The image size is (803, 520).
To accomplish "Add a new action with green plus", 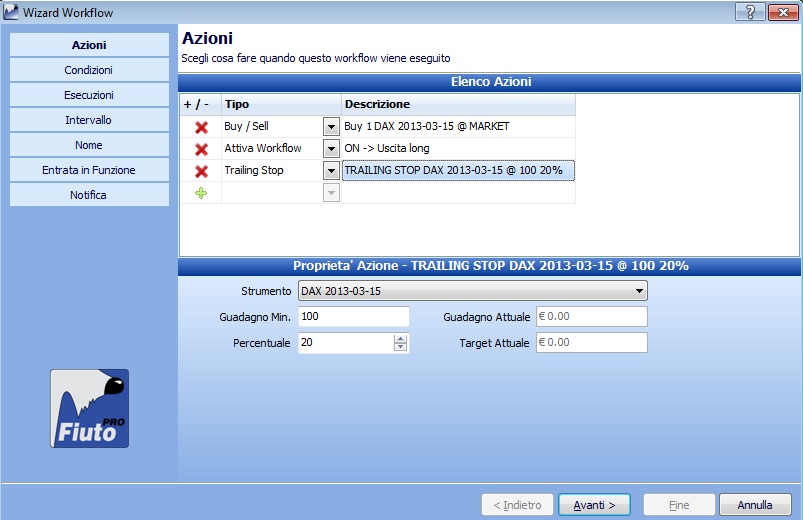I will tap(201, 193).
